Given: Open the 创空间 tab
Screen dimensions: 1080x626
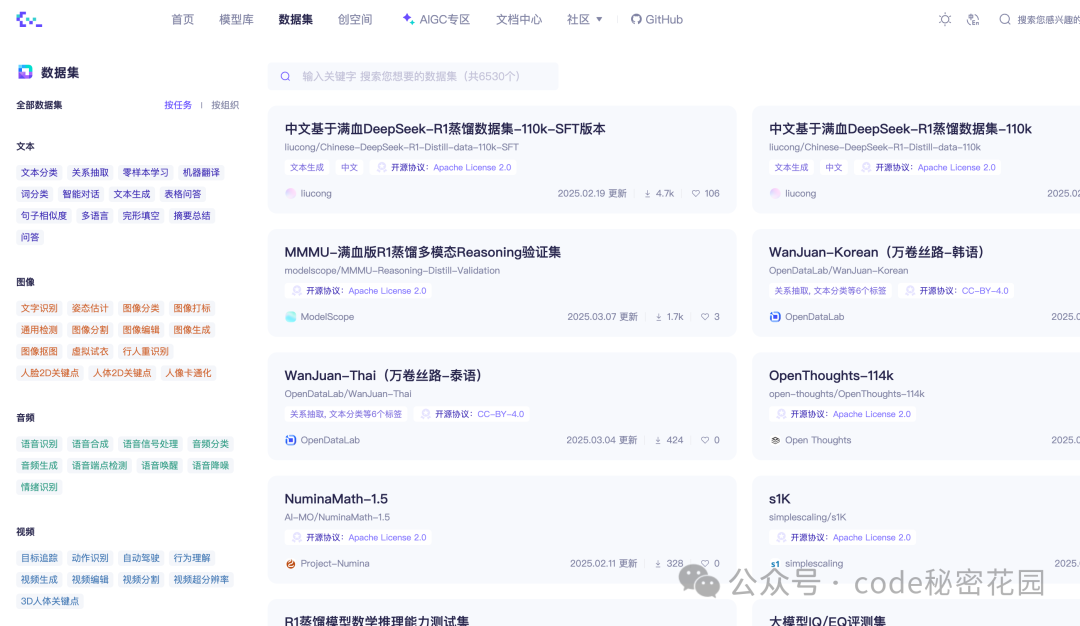Looking at the screenshot, I should click(x=355, y=19).
